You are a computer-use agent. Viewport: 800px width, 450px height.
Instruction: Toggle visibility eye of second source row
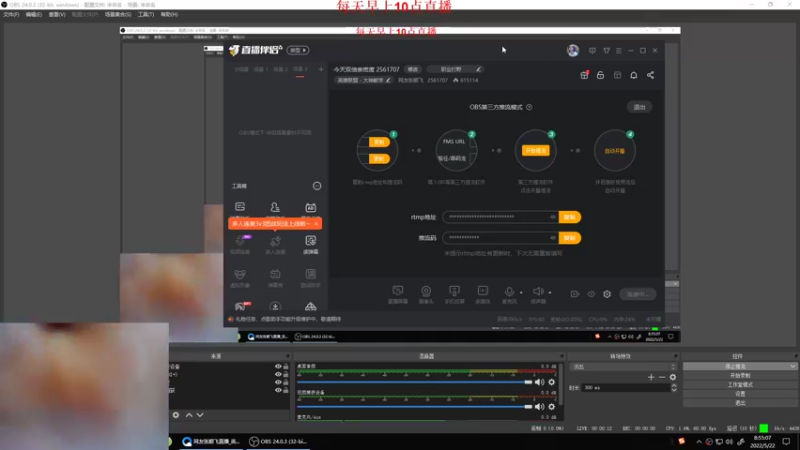coord(278,374)
